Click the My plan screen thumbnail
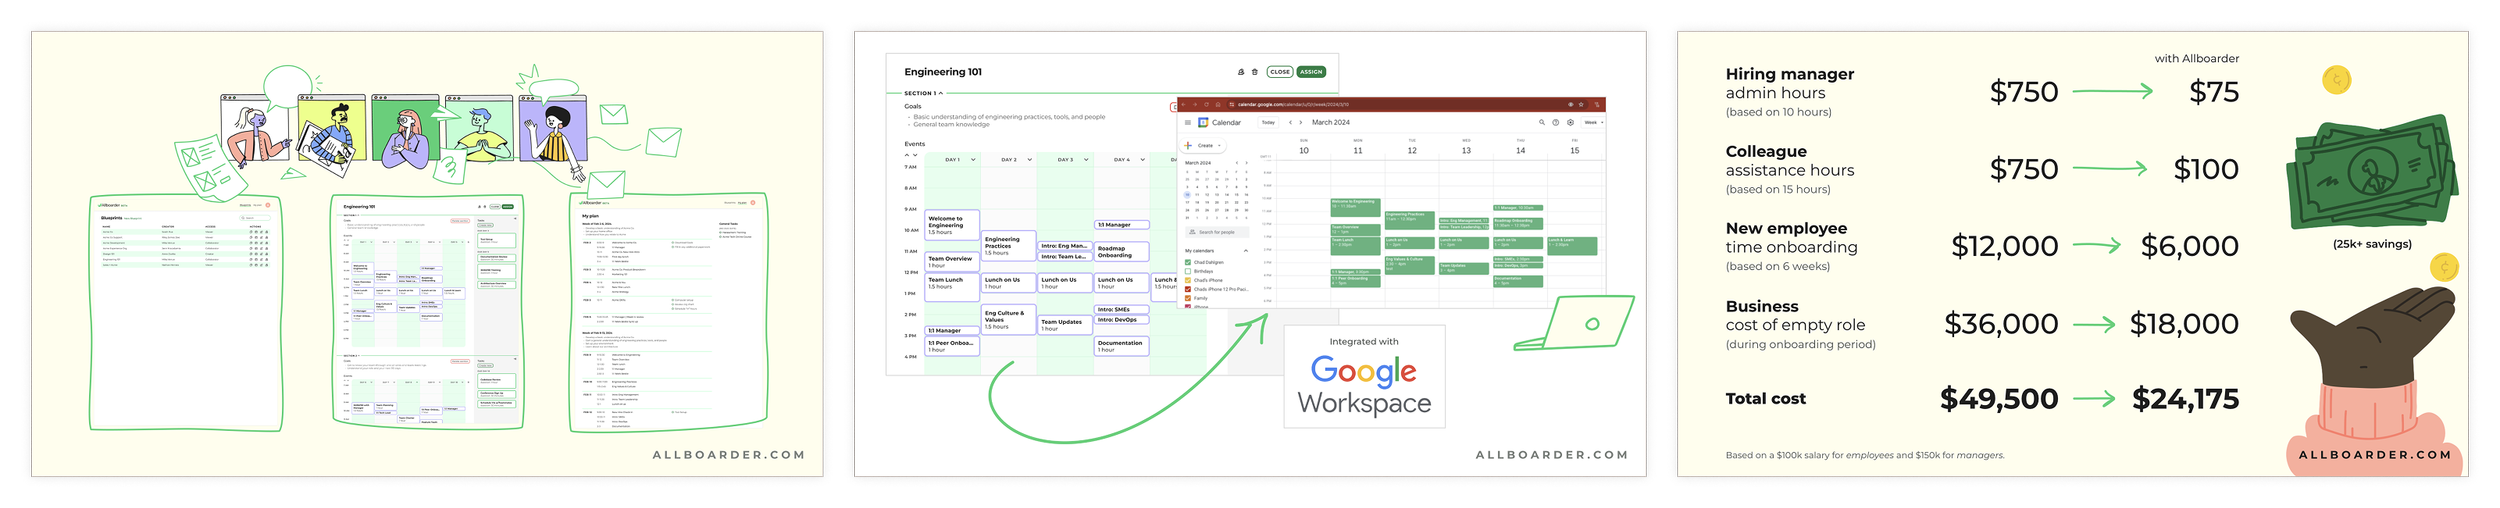 668,312
